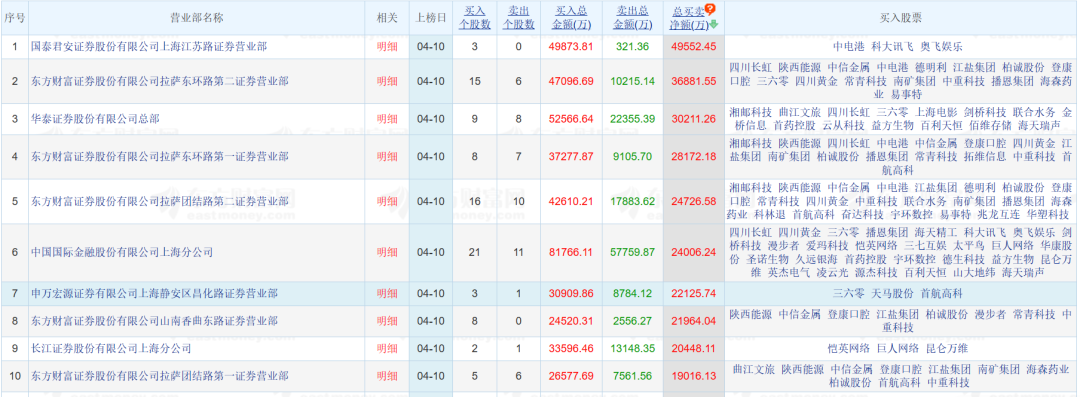This screenshot has height=397, width=1080.
Task: Select 昆仑万维 stock in row 9
Action: pyautogui.click(x=946, y=348)
